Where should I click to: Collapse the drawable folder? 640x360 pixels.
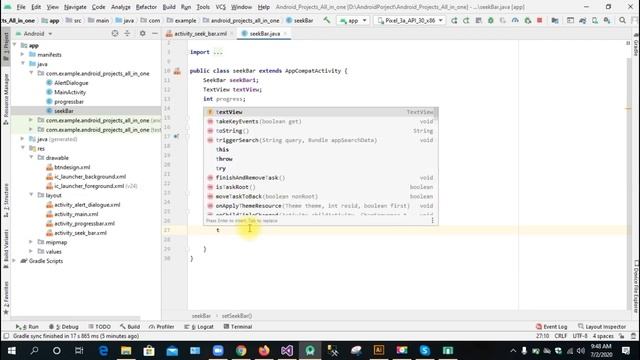31,158
